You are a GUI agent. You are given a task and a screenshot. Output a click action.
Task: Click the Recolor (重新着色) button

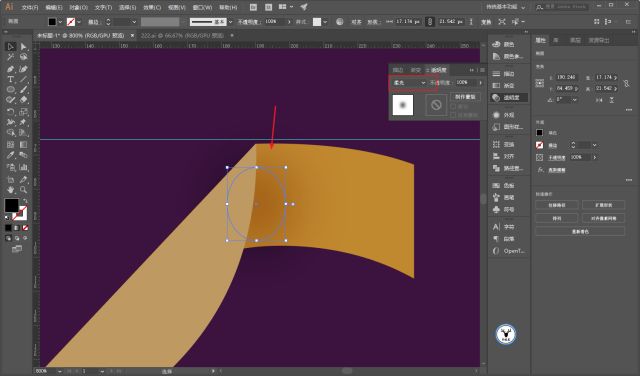[x=580, y=231]
